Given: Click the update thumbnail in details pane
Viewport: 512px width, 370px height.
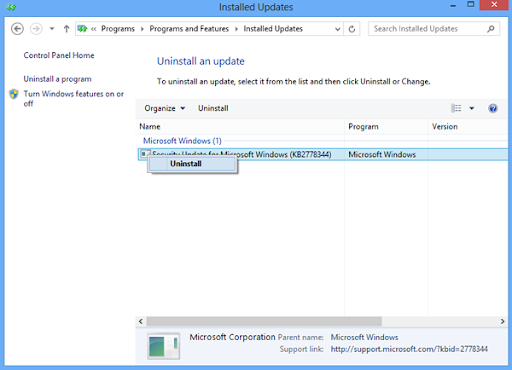Looking at the screenshot, I should 163,346.
